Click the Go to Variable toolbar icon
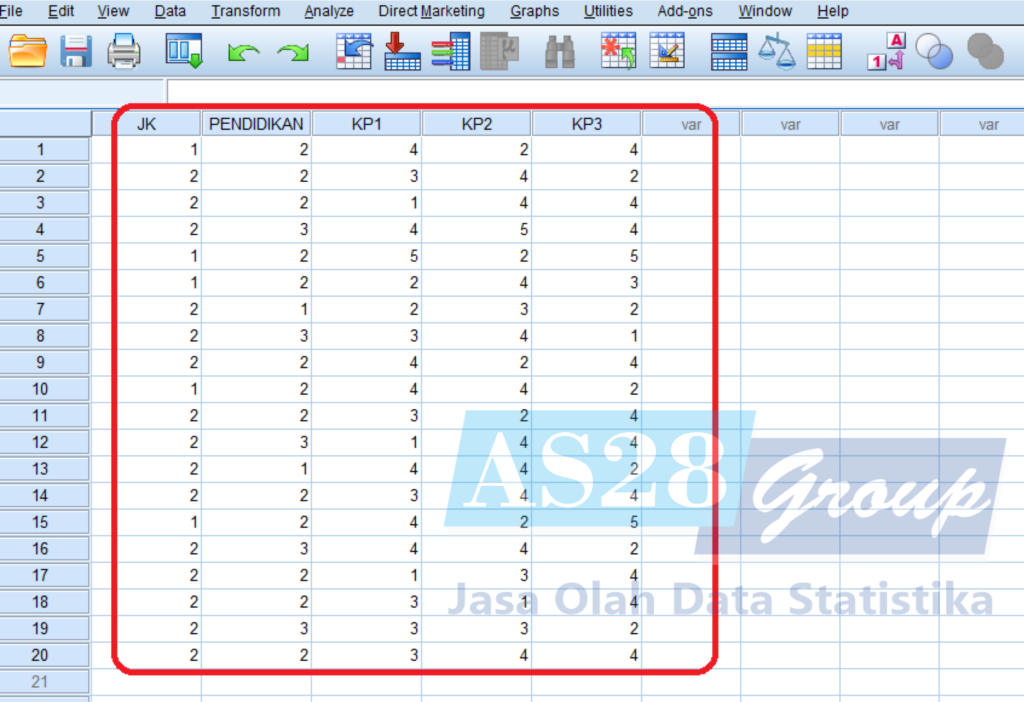Screen dimensions: 1024x702 (402, 51)
